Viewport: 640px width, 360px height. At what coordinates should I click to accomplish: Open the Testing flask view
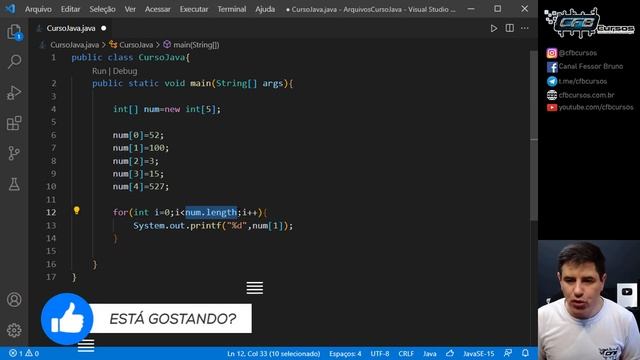click(14, 184)
